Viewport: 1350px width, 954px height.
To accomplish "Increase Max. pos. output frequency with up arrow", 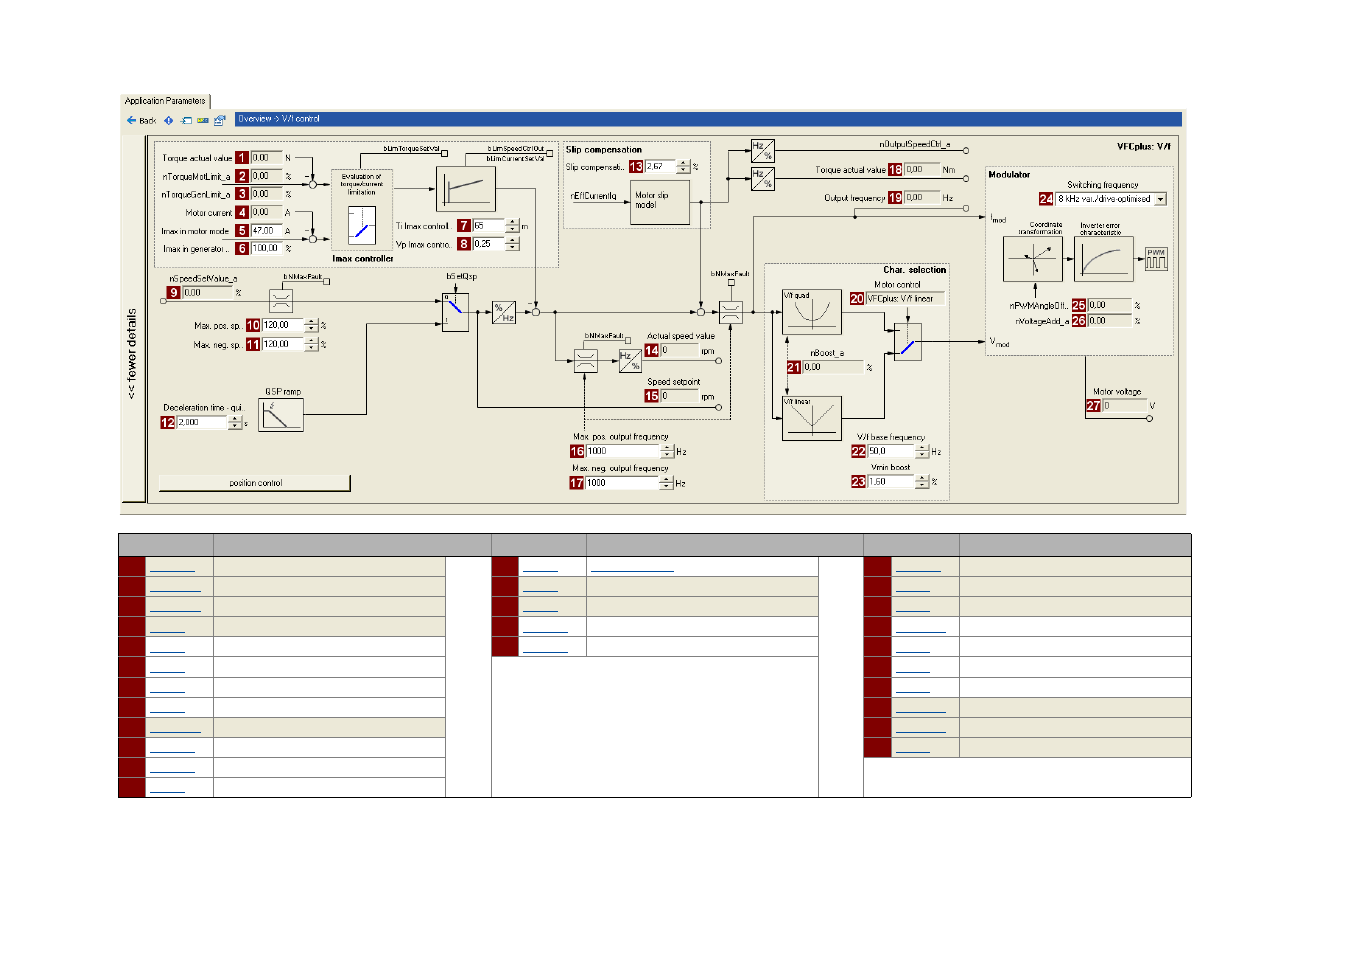I will (x=667, y=448).
